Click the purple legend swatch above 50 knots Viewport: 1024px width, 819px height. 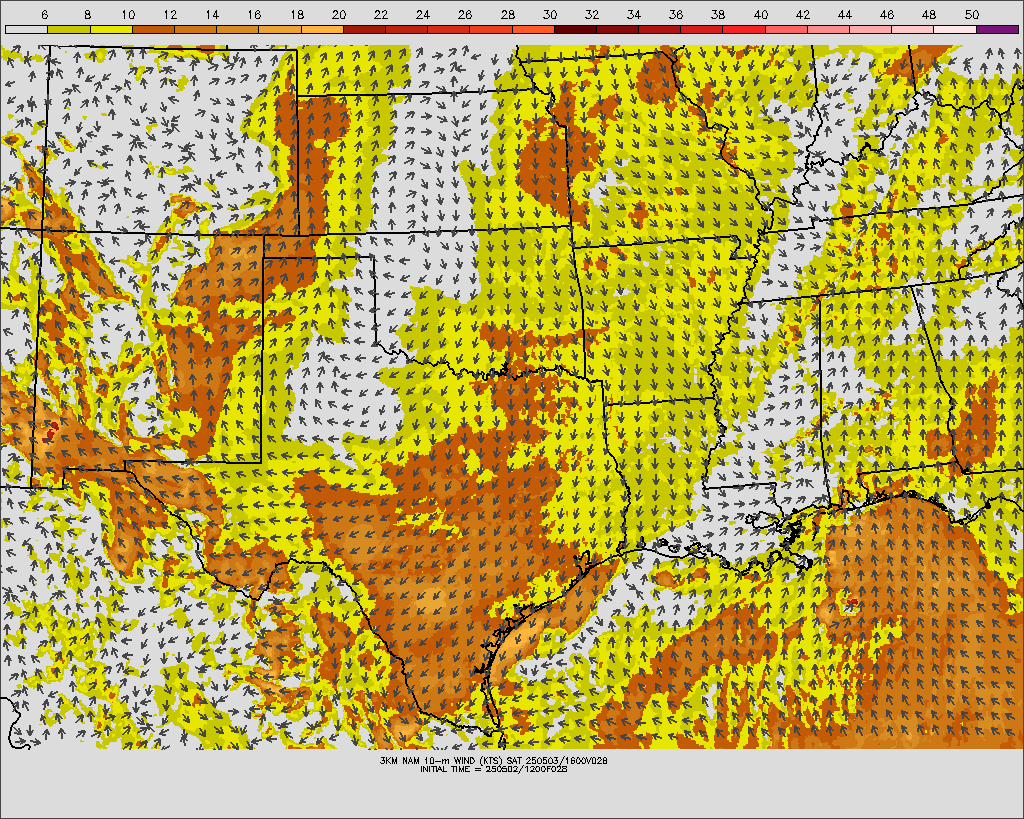997,29
